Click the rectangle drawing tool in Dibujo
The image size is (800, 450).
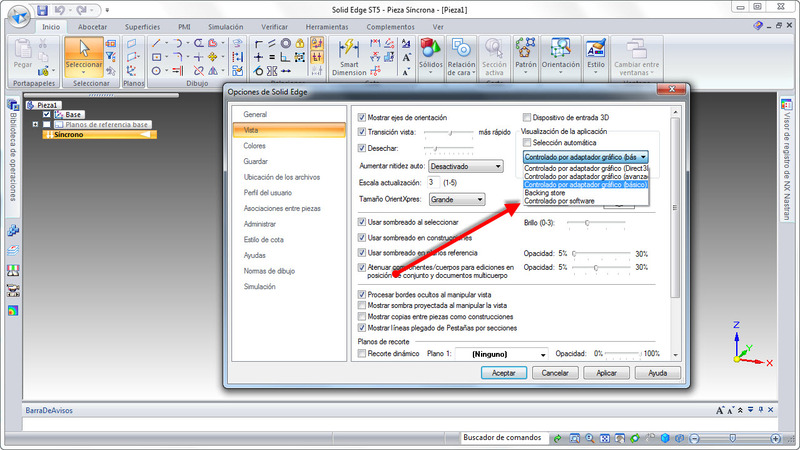(x=157, y=57)
